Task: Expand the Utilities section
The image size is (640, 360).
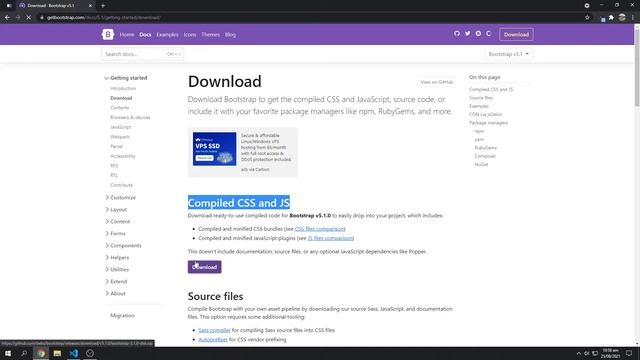Action: tap(117, 269)
